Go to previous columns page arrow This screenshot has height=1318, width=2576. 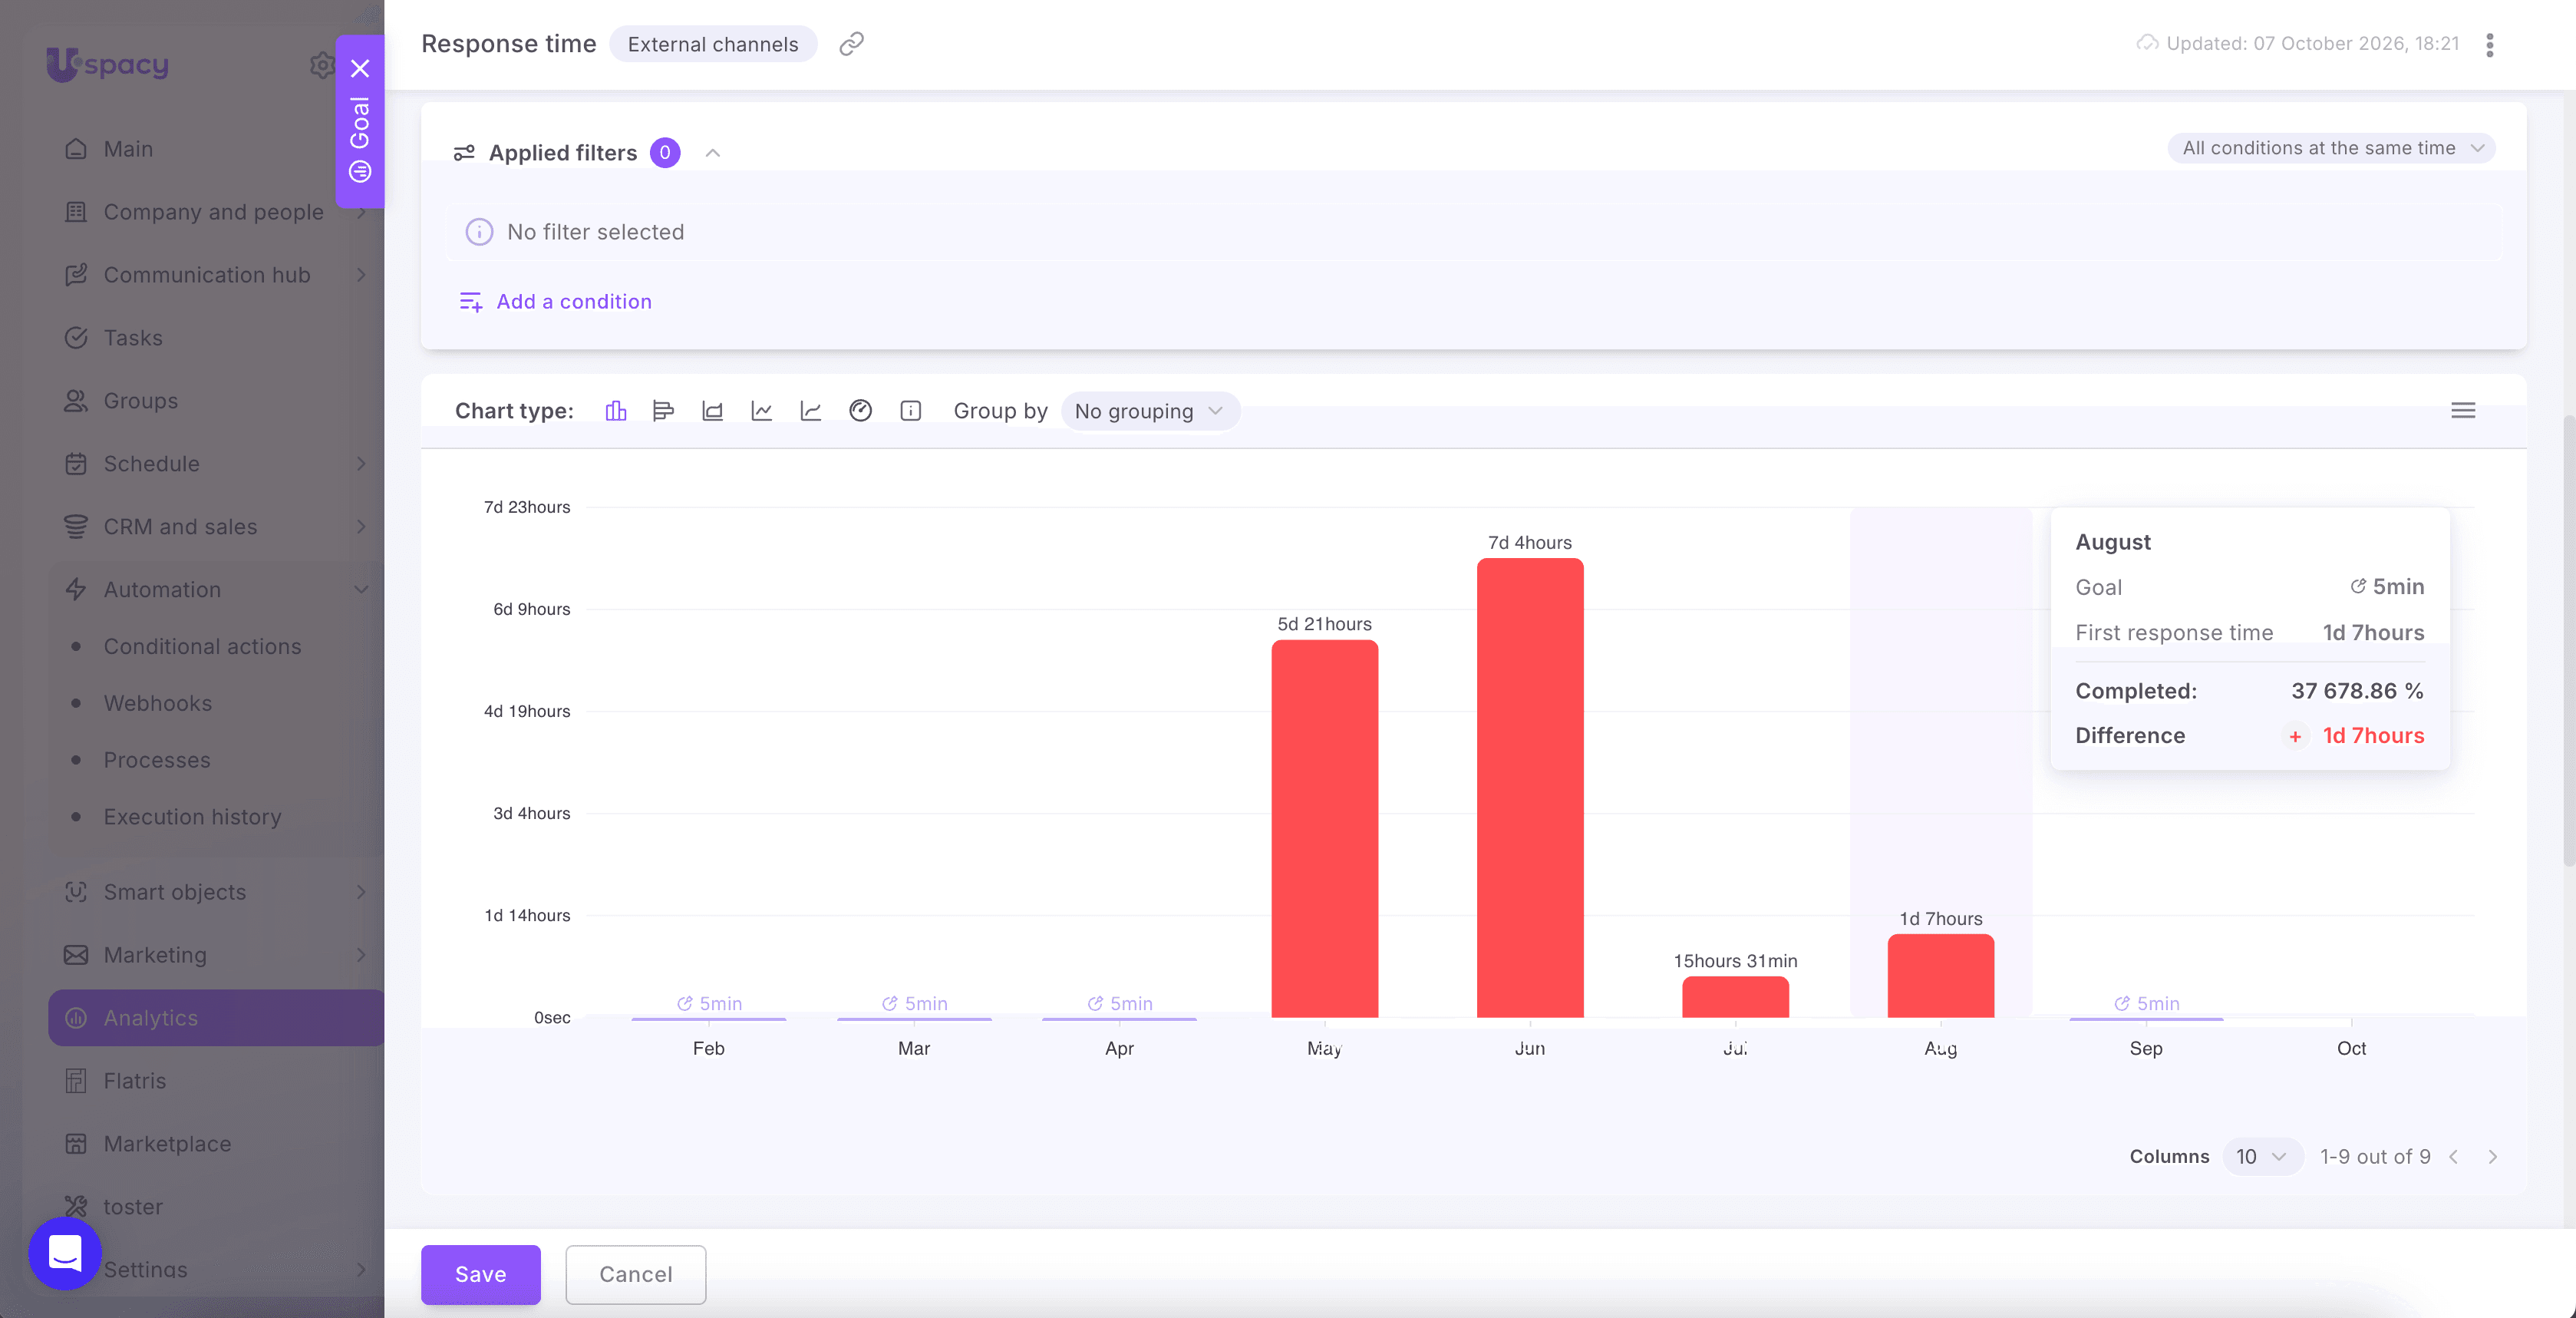coord(2454,1157)
